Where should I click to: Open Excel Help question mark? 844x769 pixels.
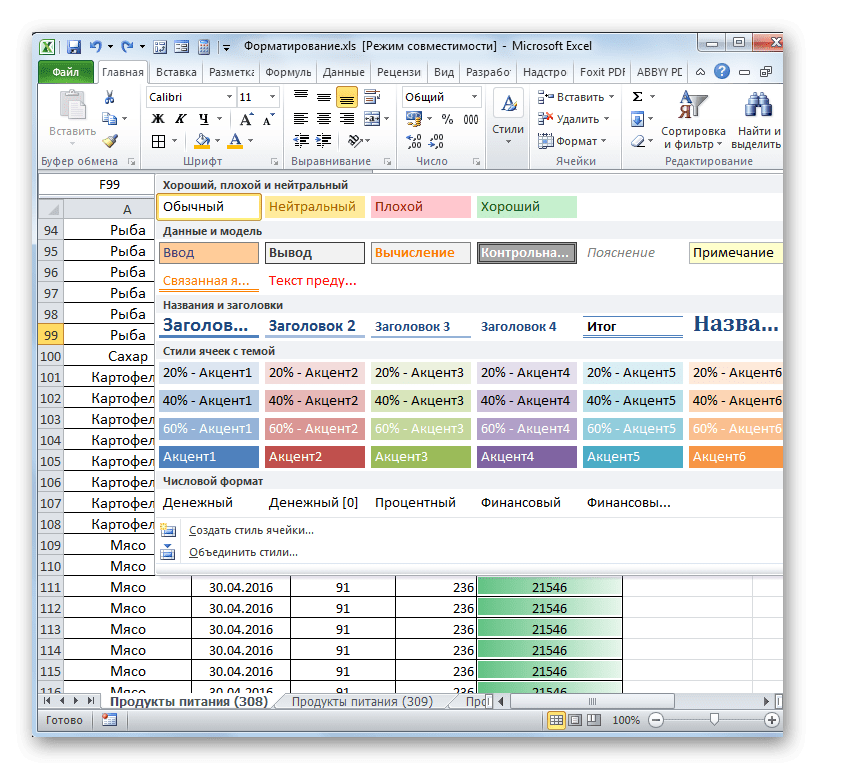point(722,72)
